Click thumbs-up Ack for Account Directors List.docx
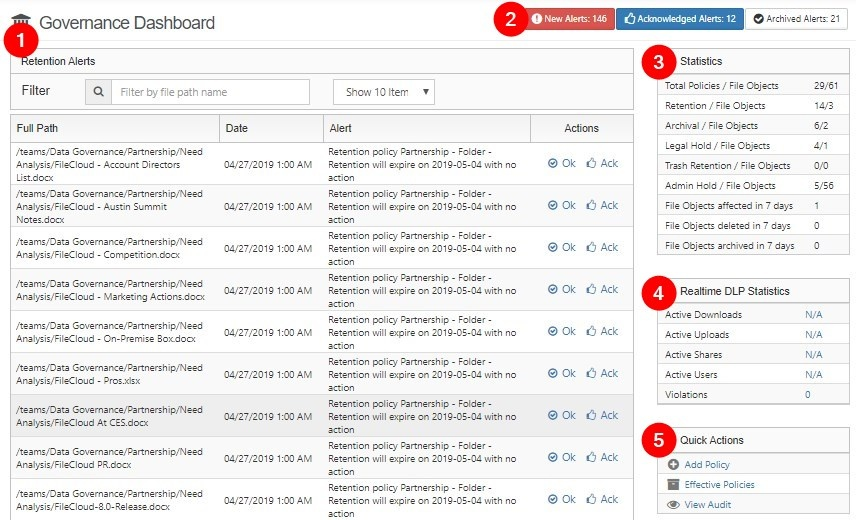The height and width of the screenshot is (520, 856). coord(602,163)
